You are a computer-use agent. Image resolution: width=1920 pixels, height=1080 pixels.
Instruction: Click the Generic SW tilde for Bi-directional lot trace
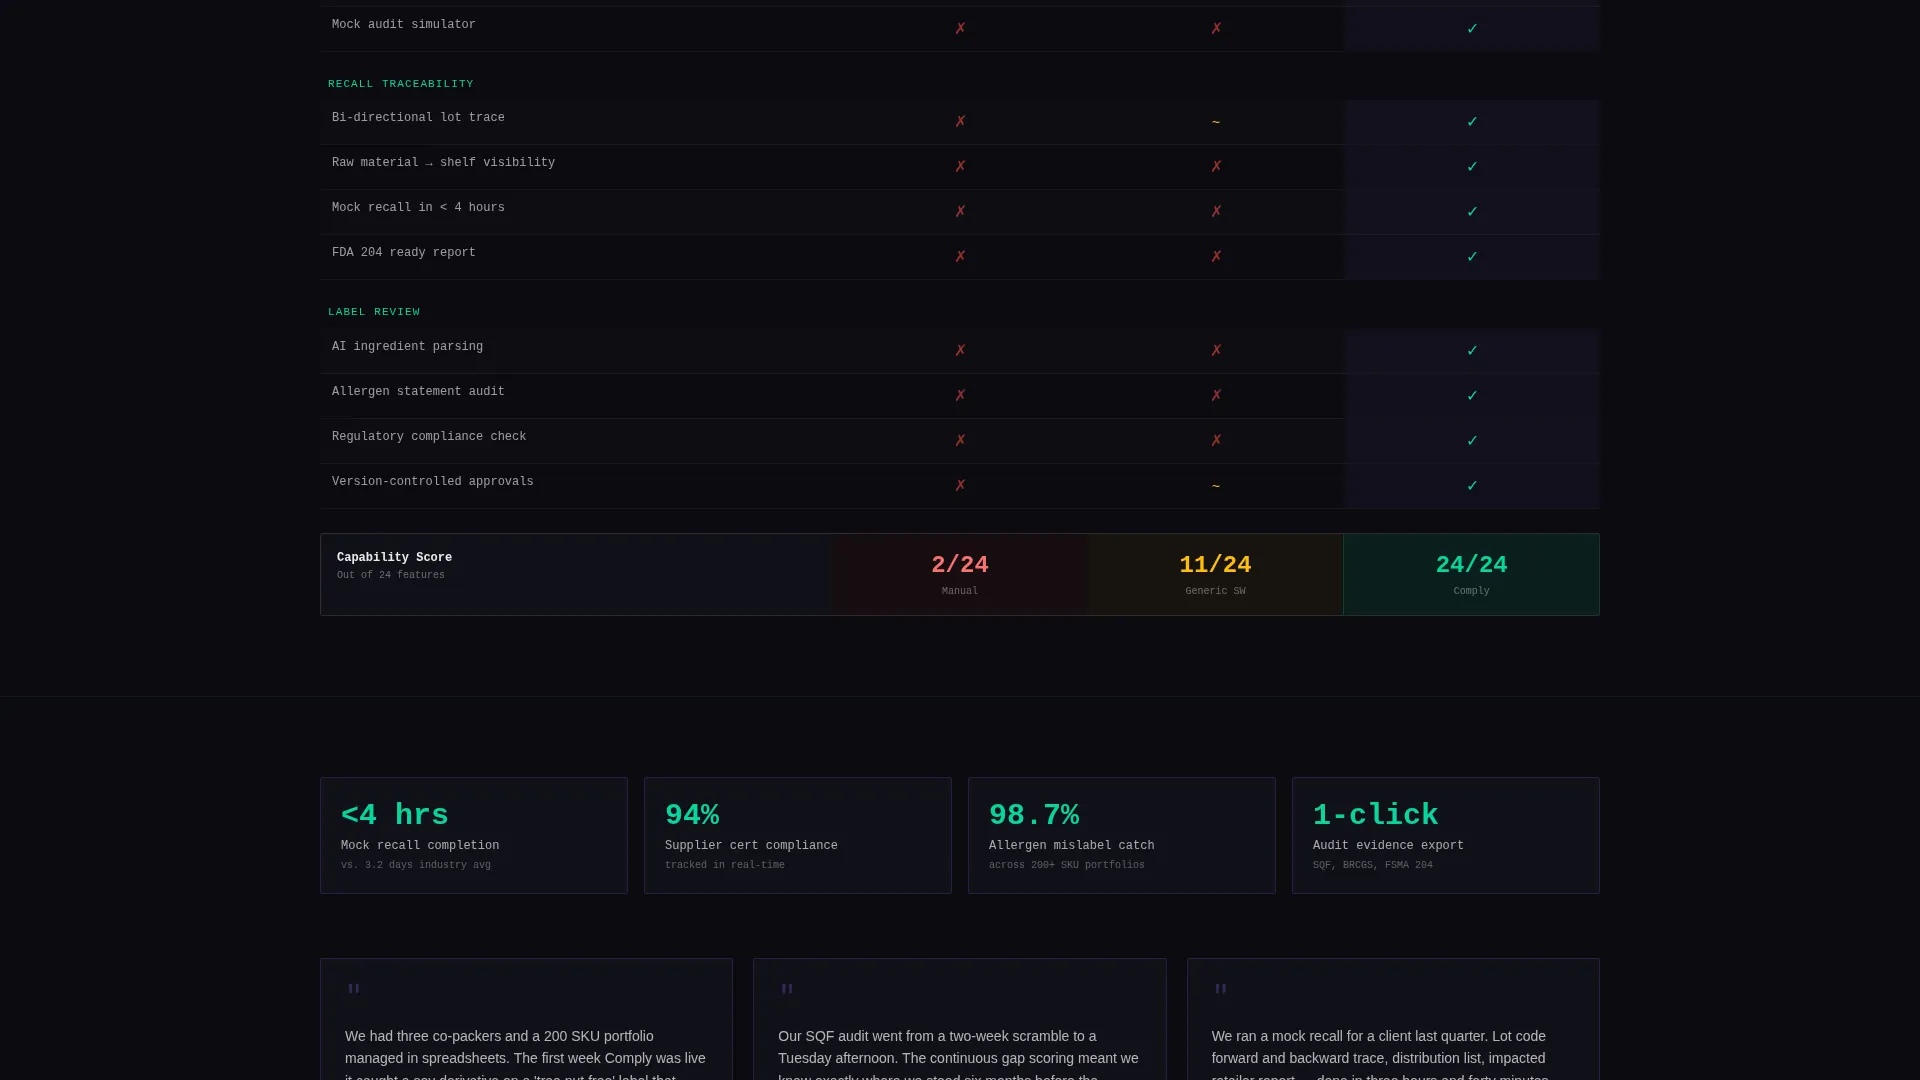point(1216,122)
